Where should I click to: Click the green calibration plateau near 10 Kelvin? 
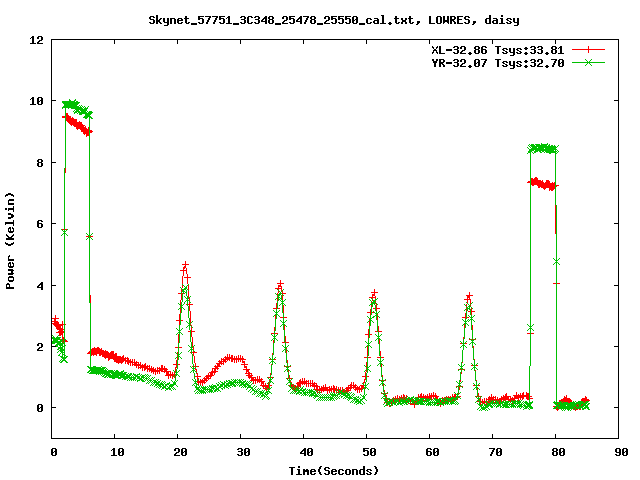pyautogui.click(x=77, y=109)
